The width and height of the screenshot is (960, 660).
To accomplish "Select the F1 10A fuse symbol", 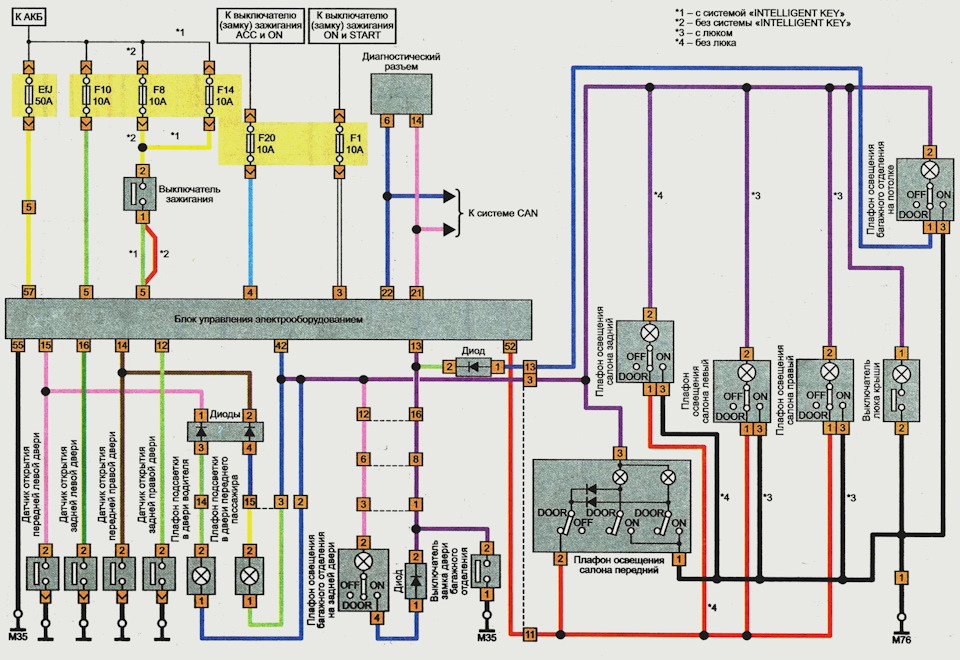I will [x=339, y=144].
